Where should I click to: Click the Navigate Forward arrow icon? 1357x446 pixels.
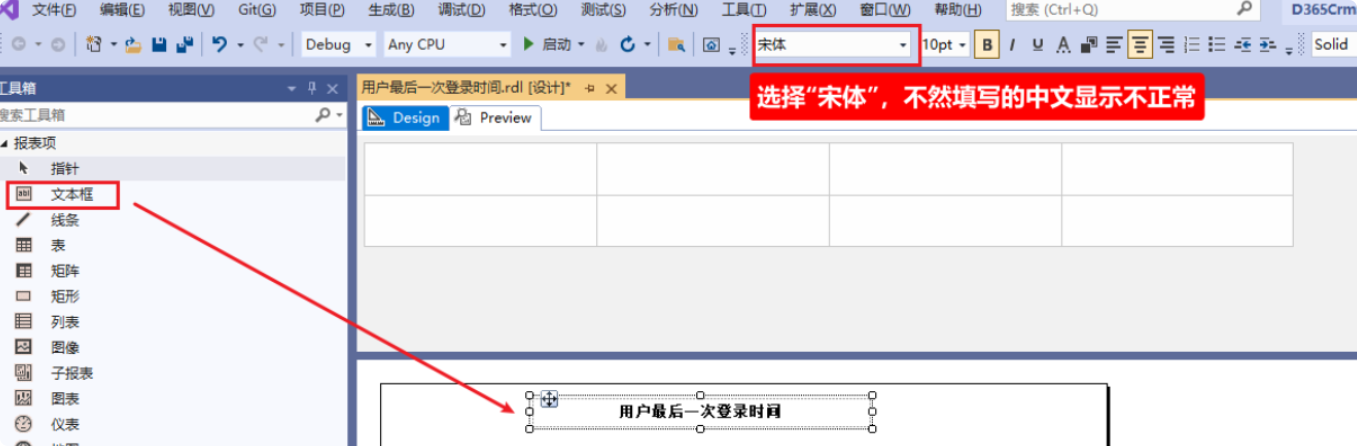57,45
